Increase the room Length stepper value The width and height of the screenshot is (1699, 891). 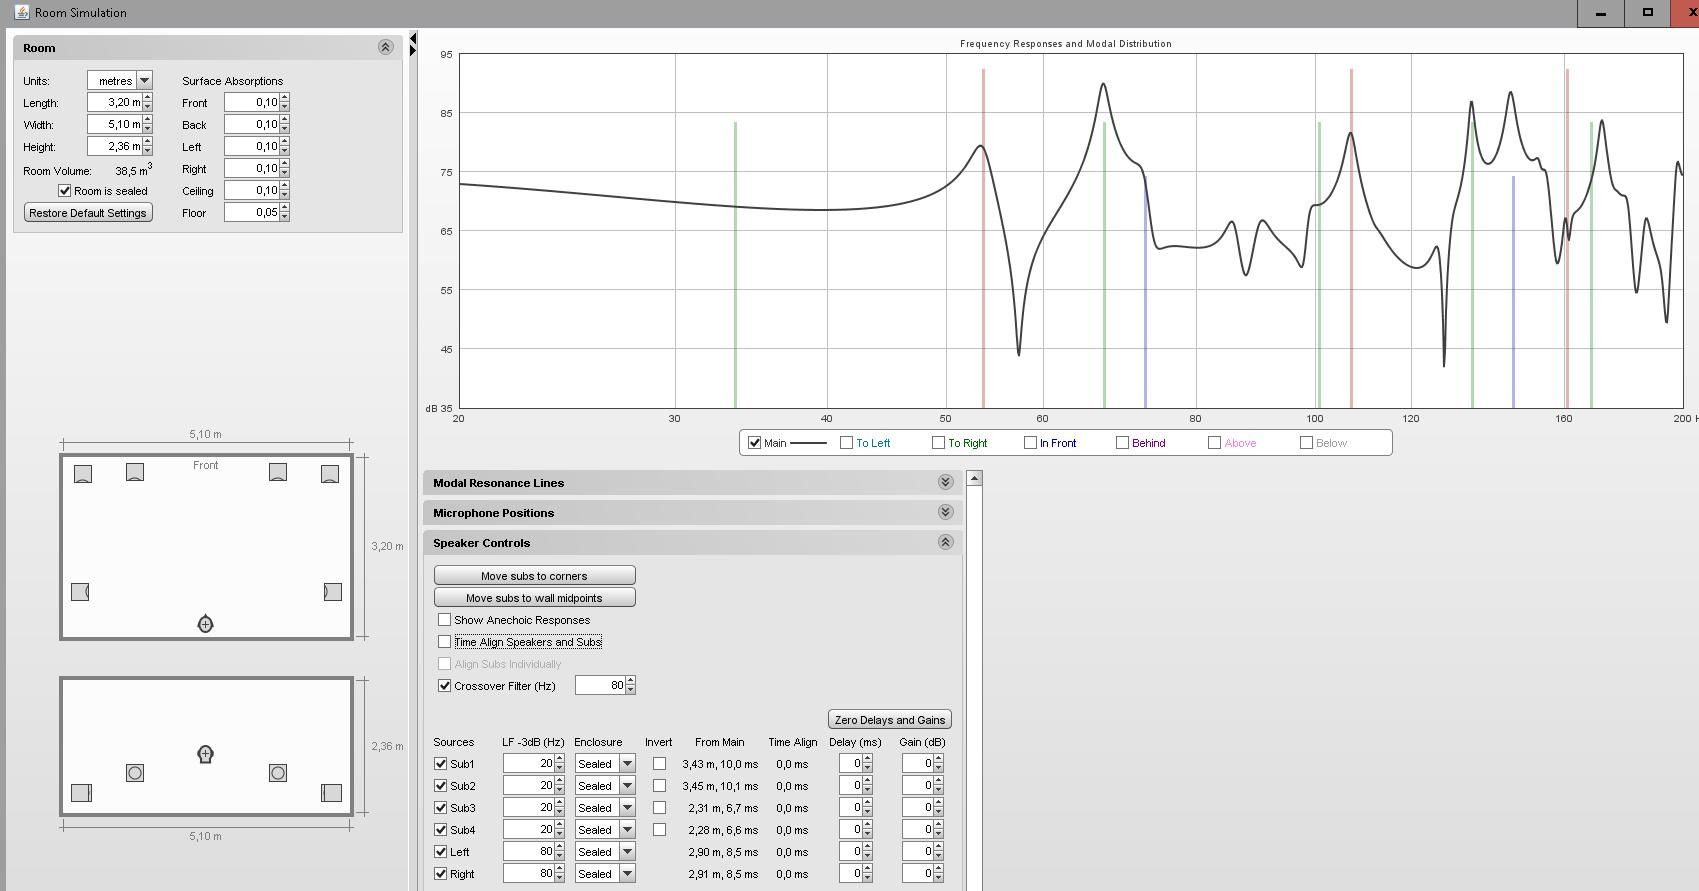click(x=148, y=98)
